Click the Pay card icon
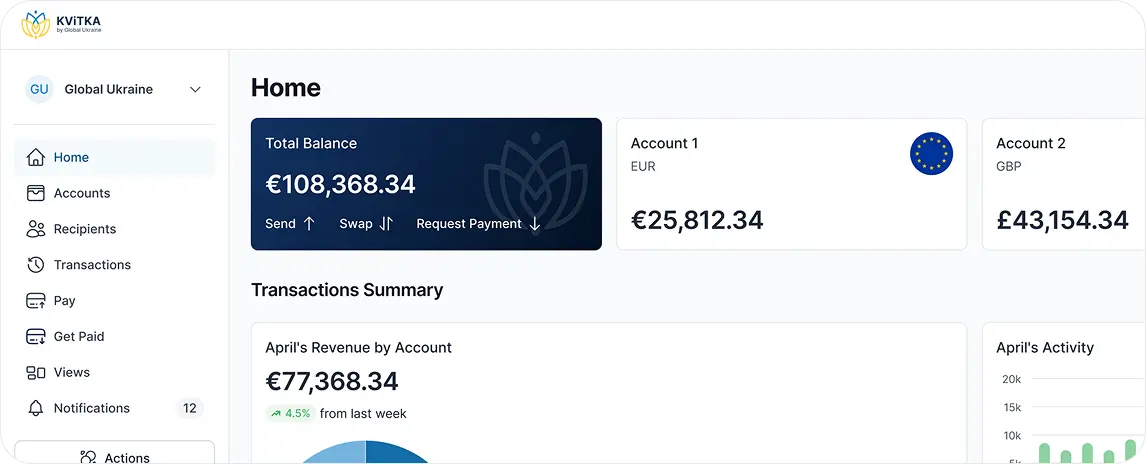Screen dimensions: 1146x464 coord(36,301)
